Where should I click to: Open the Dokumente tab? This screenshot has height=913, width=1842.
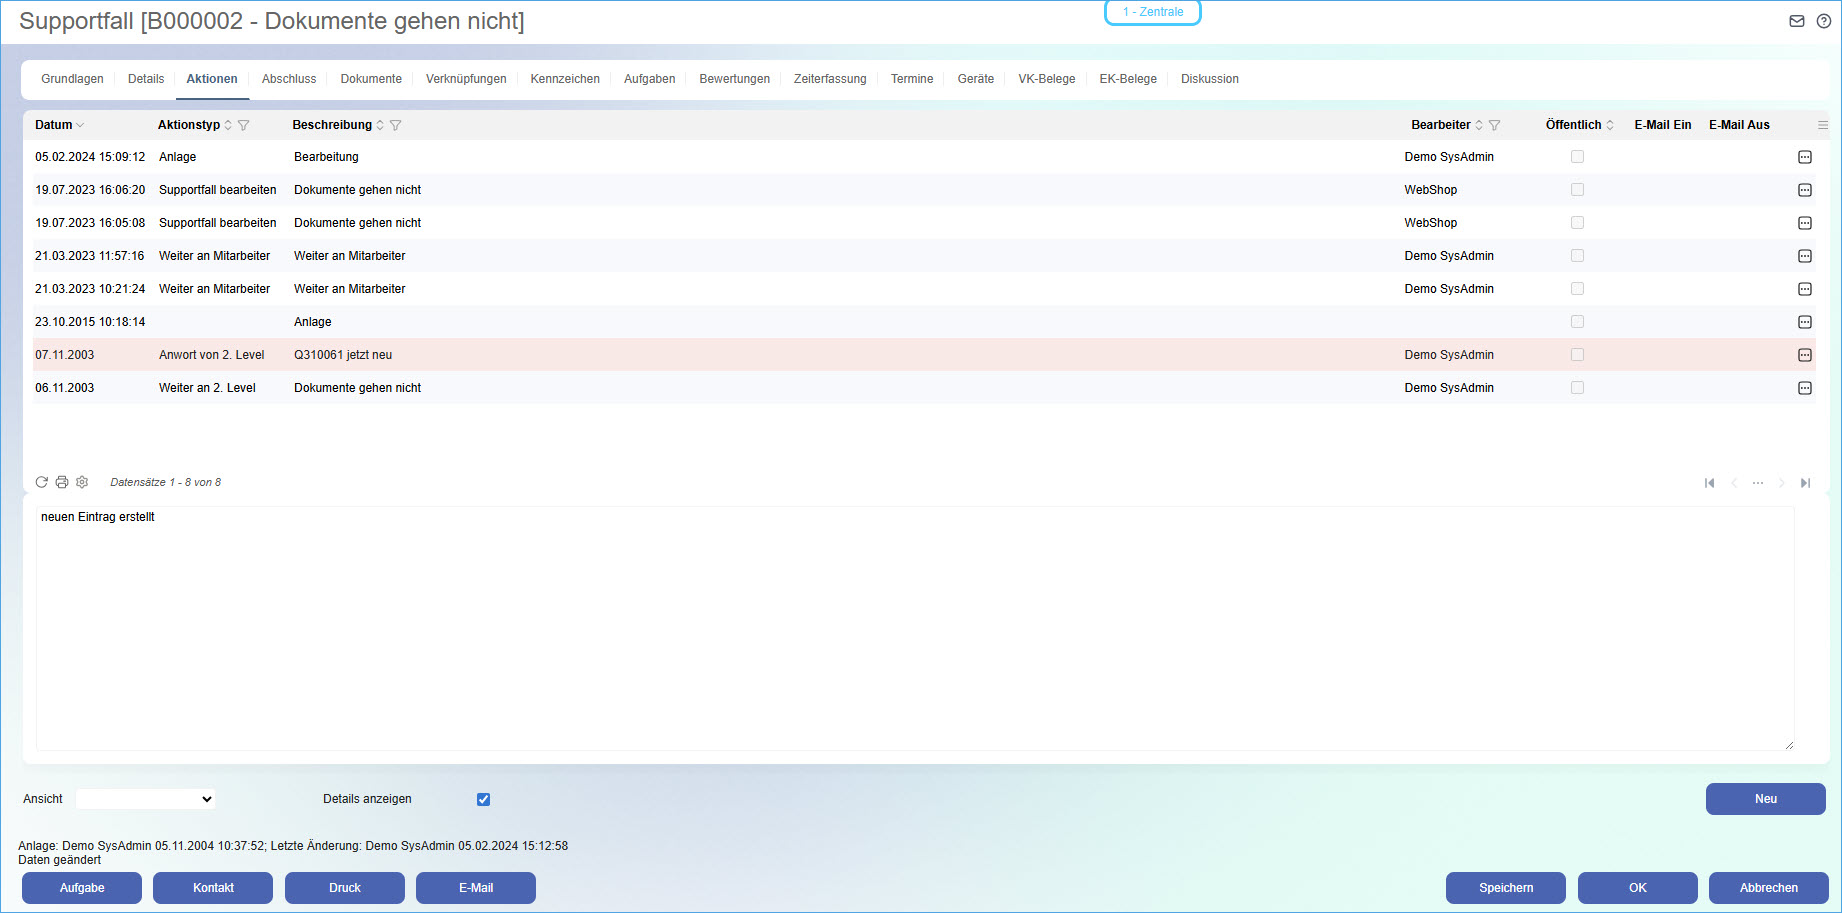371,79
